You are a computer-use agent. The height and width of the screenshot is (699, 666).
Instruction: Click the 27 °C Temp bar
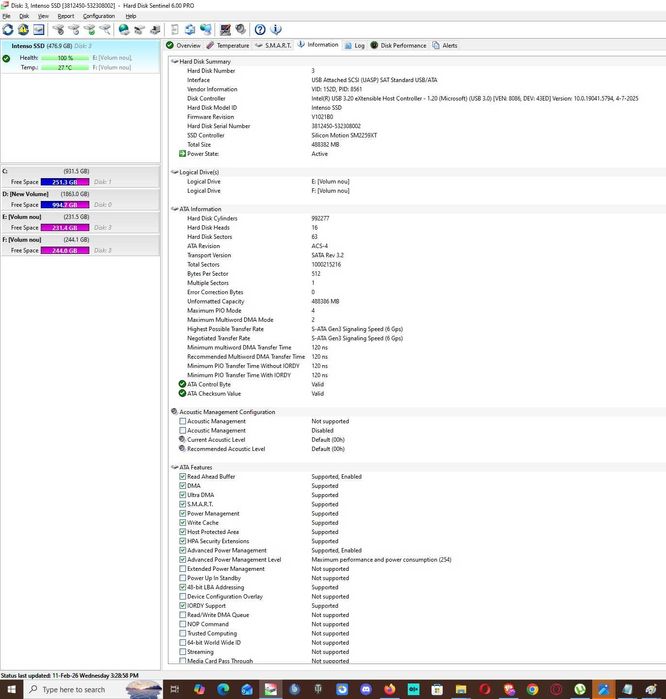pos(65,68)
